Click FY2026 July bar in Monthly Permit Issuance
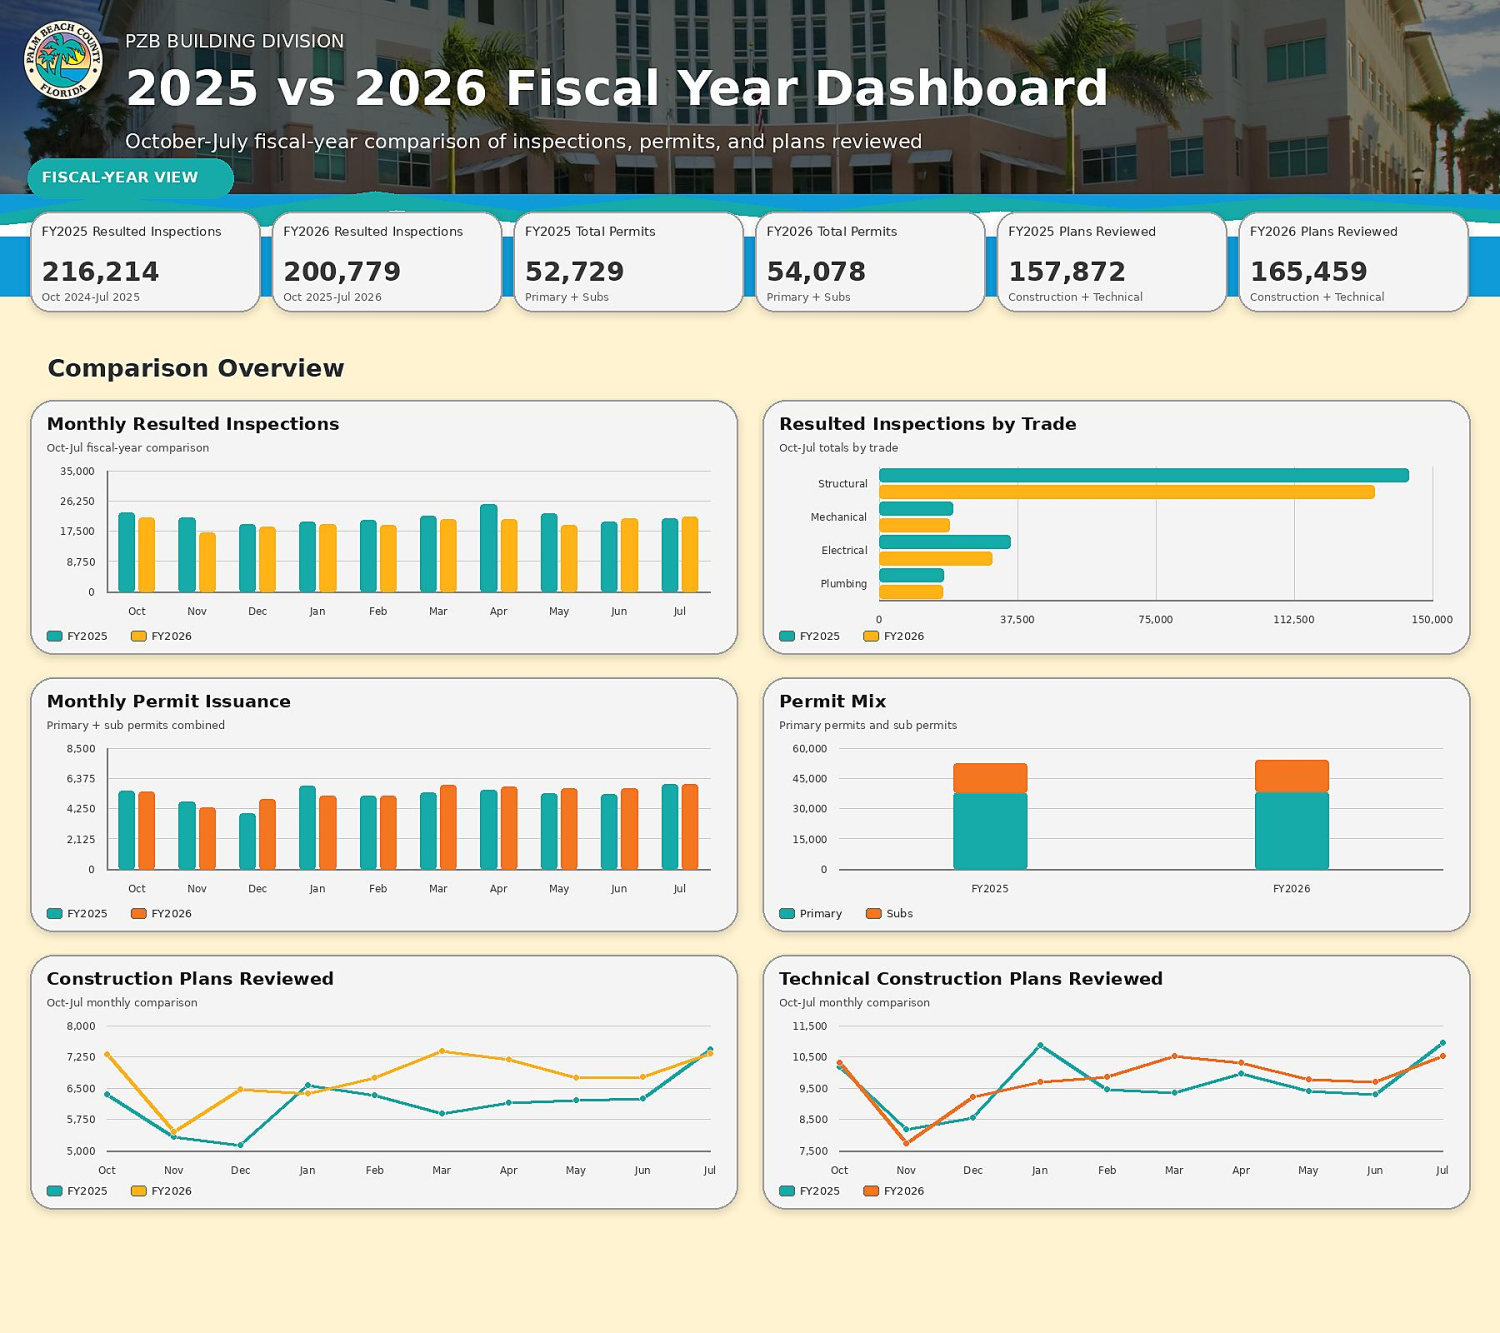Viewport: 1500px width, 1333px height. tap(690, 827)
